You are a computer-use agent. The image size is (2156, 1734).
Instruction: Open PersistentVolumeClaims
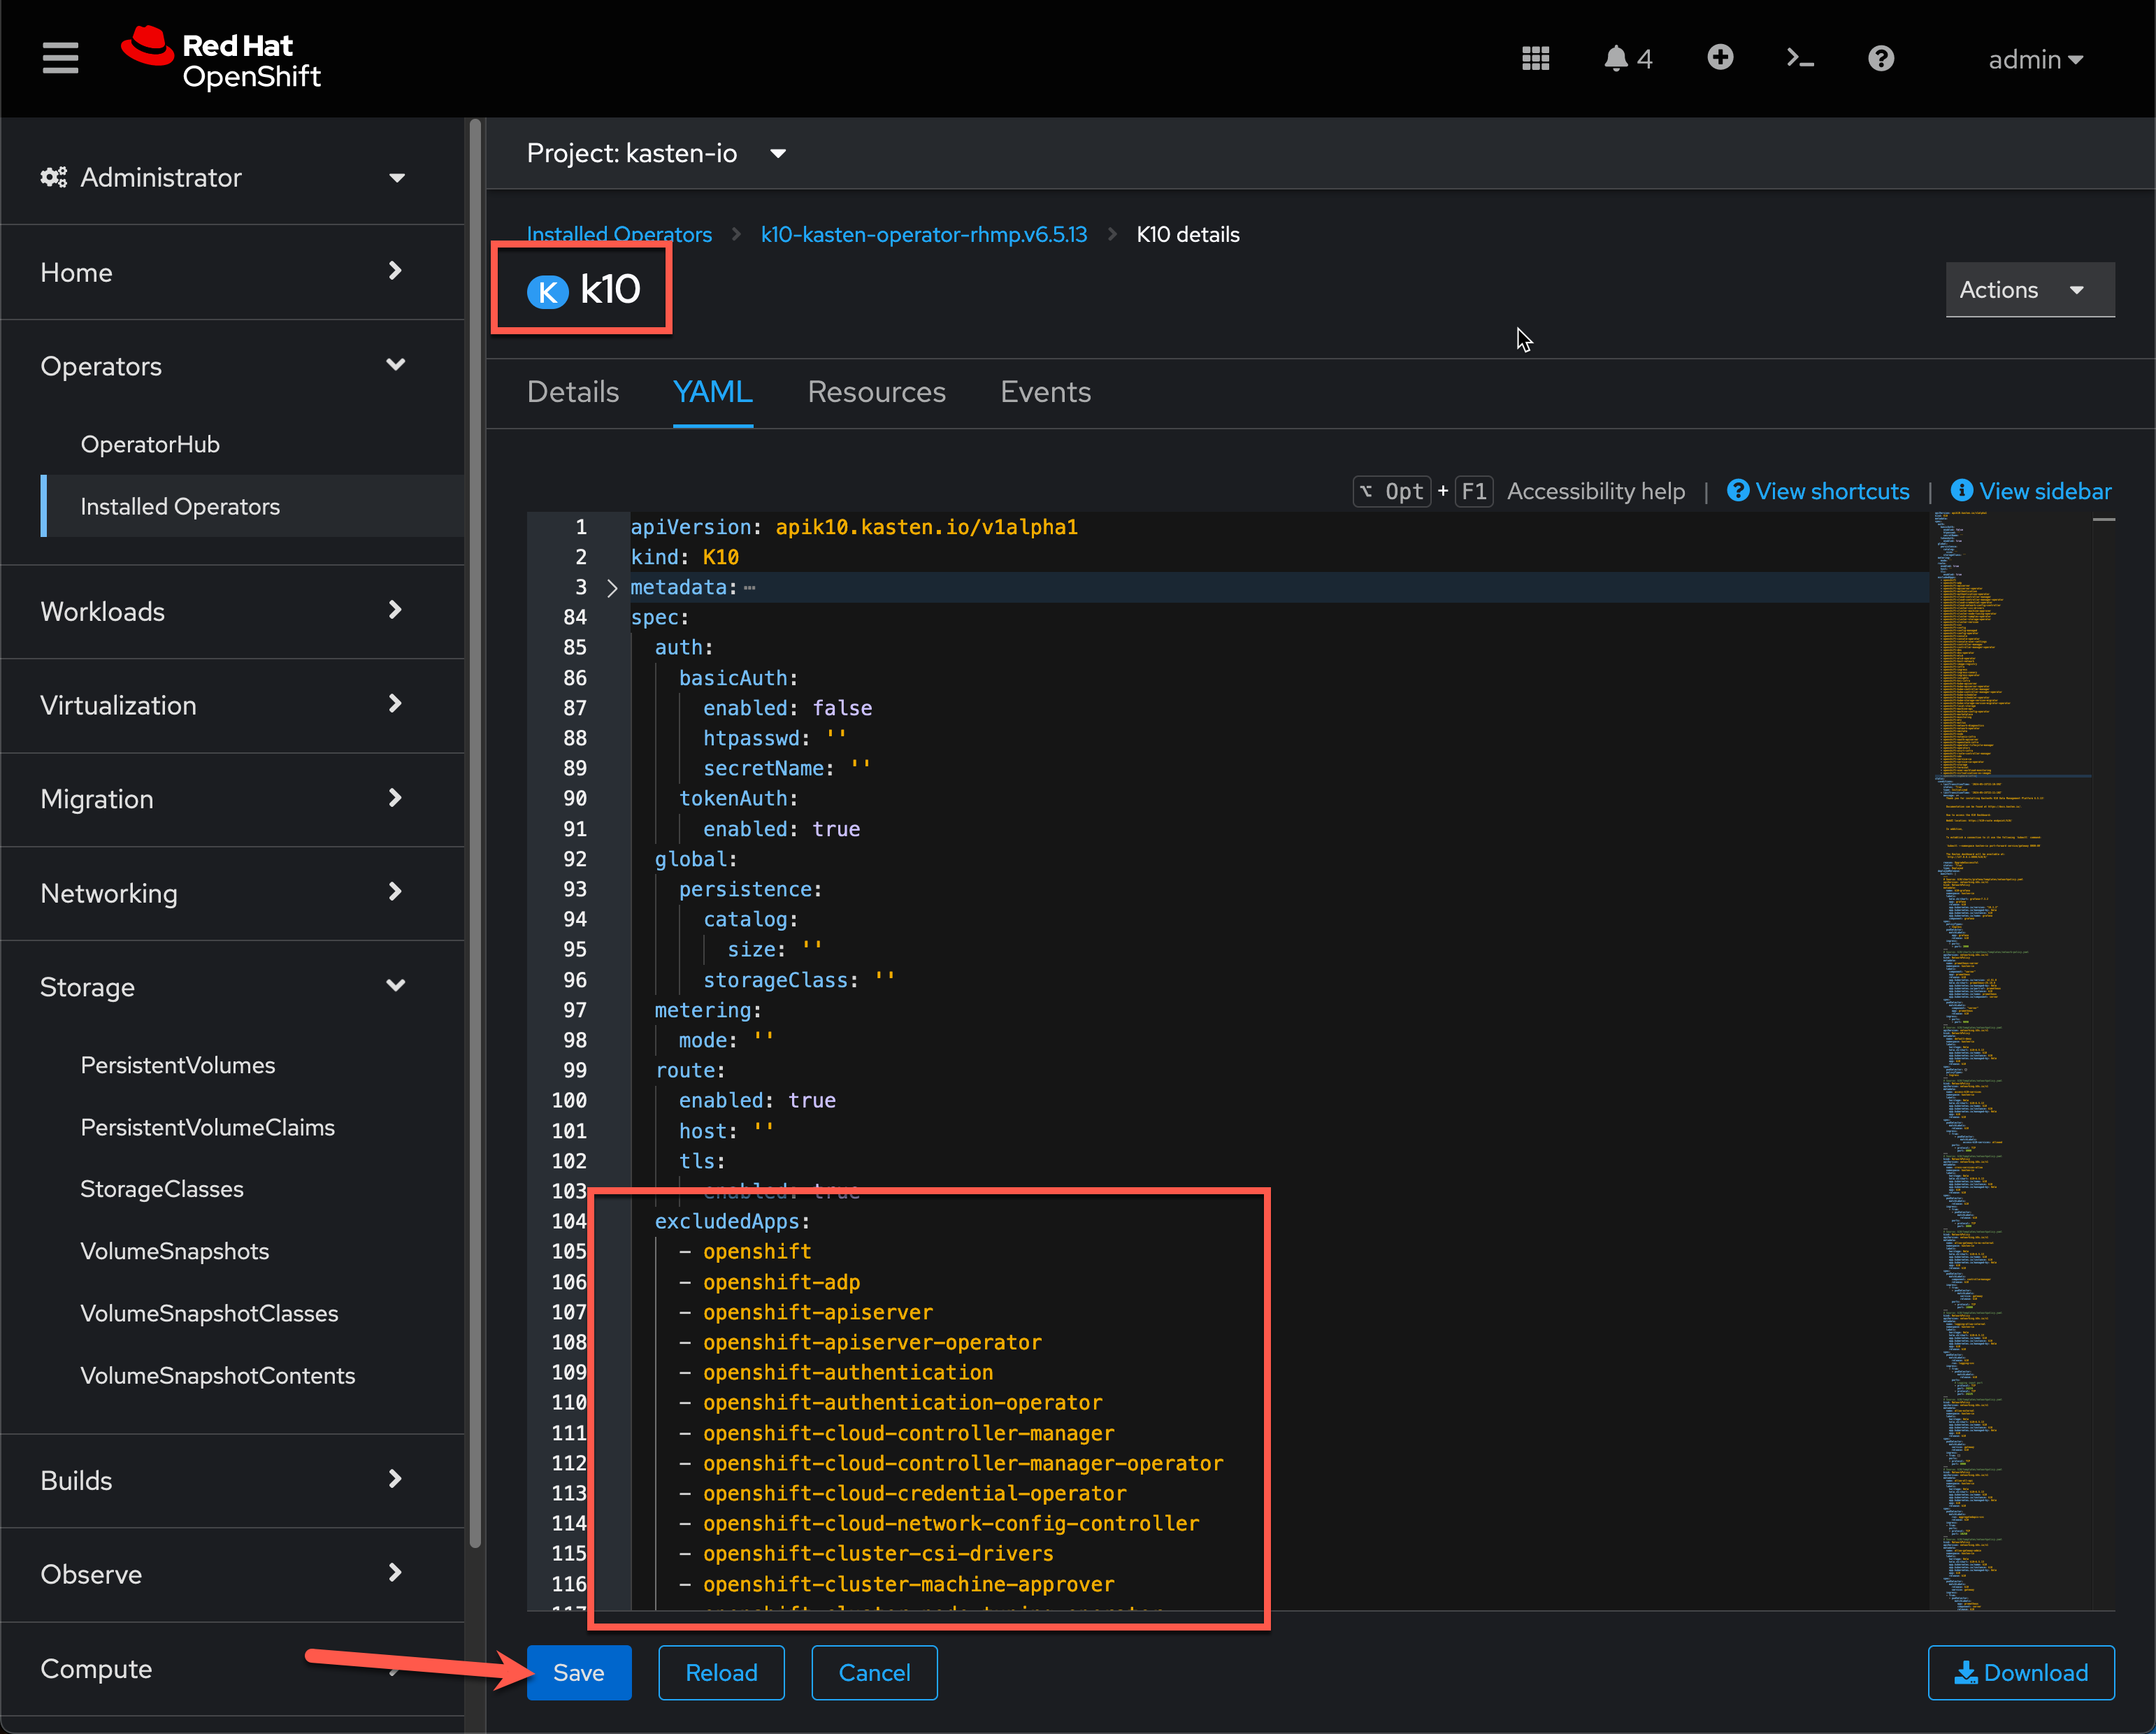[208, 1127]
